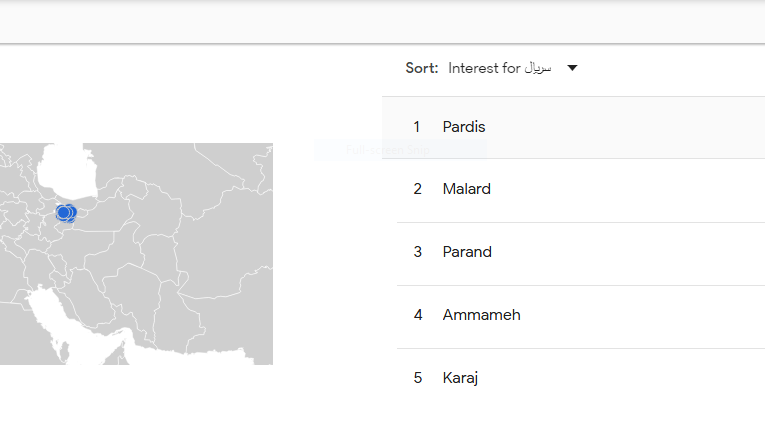Click the faded Full-screen map tooltip
The height and width of the screenshot is (430, 765).
point(400,150)
